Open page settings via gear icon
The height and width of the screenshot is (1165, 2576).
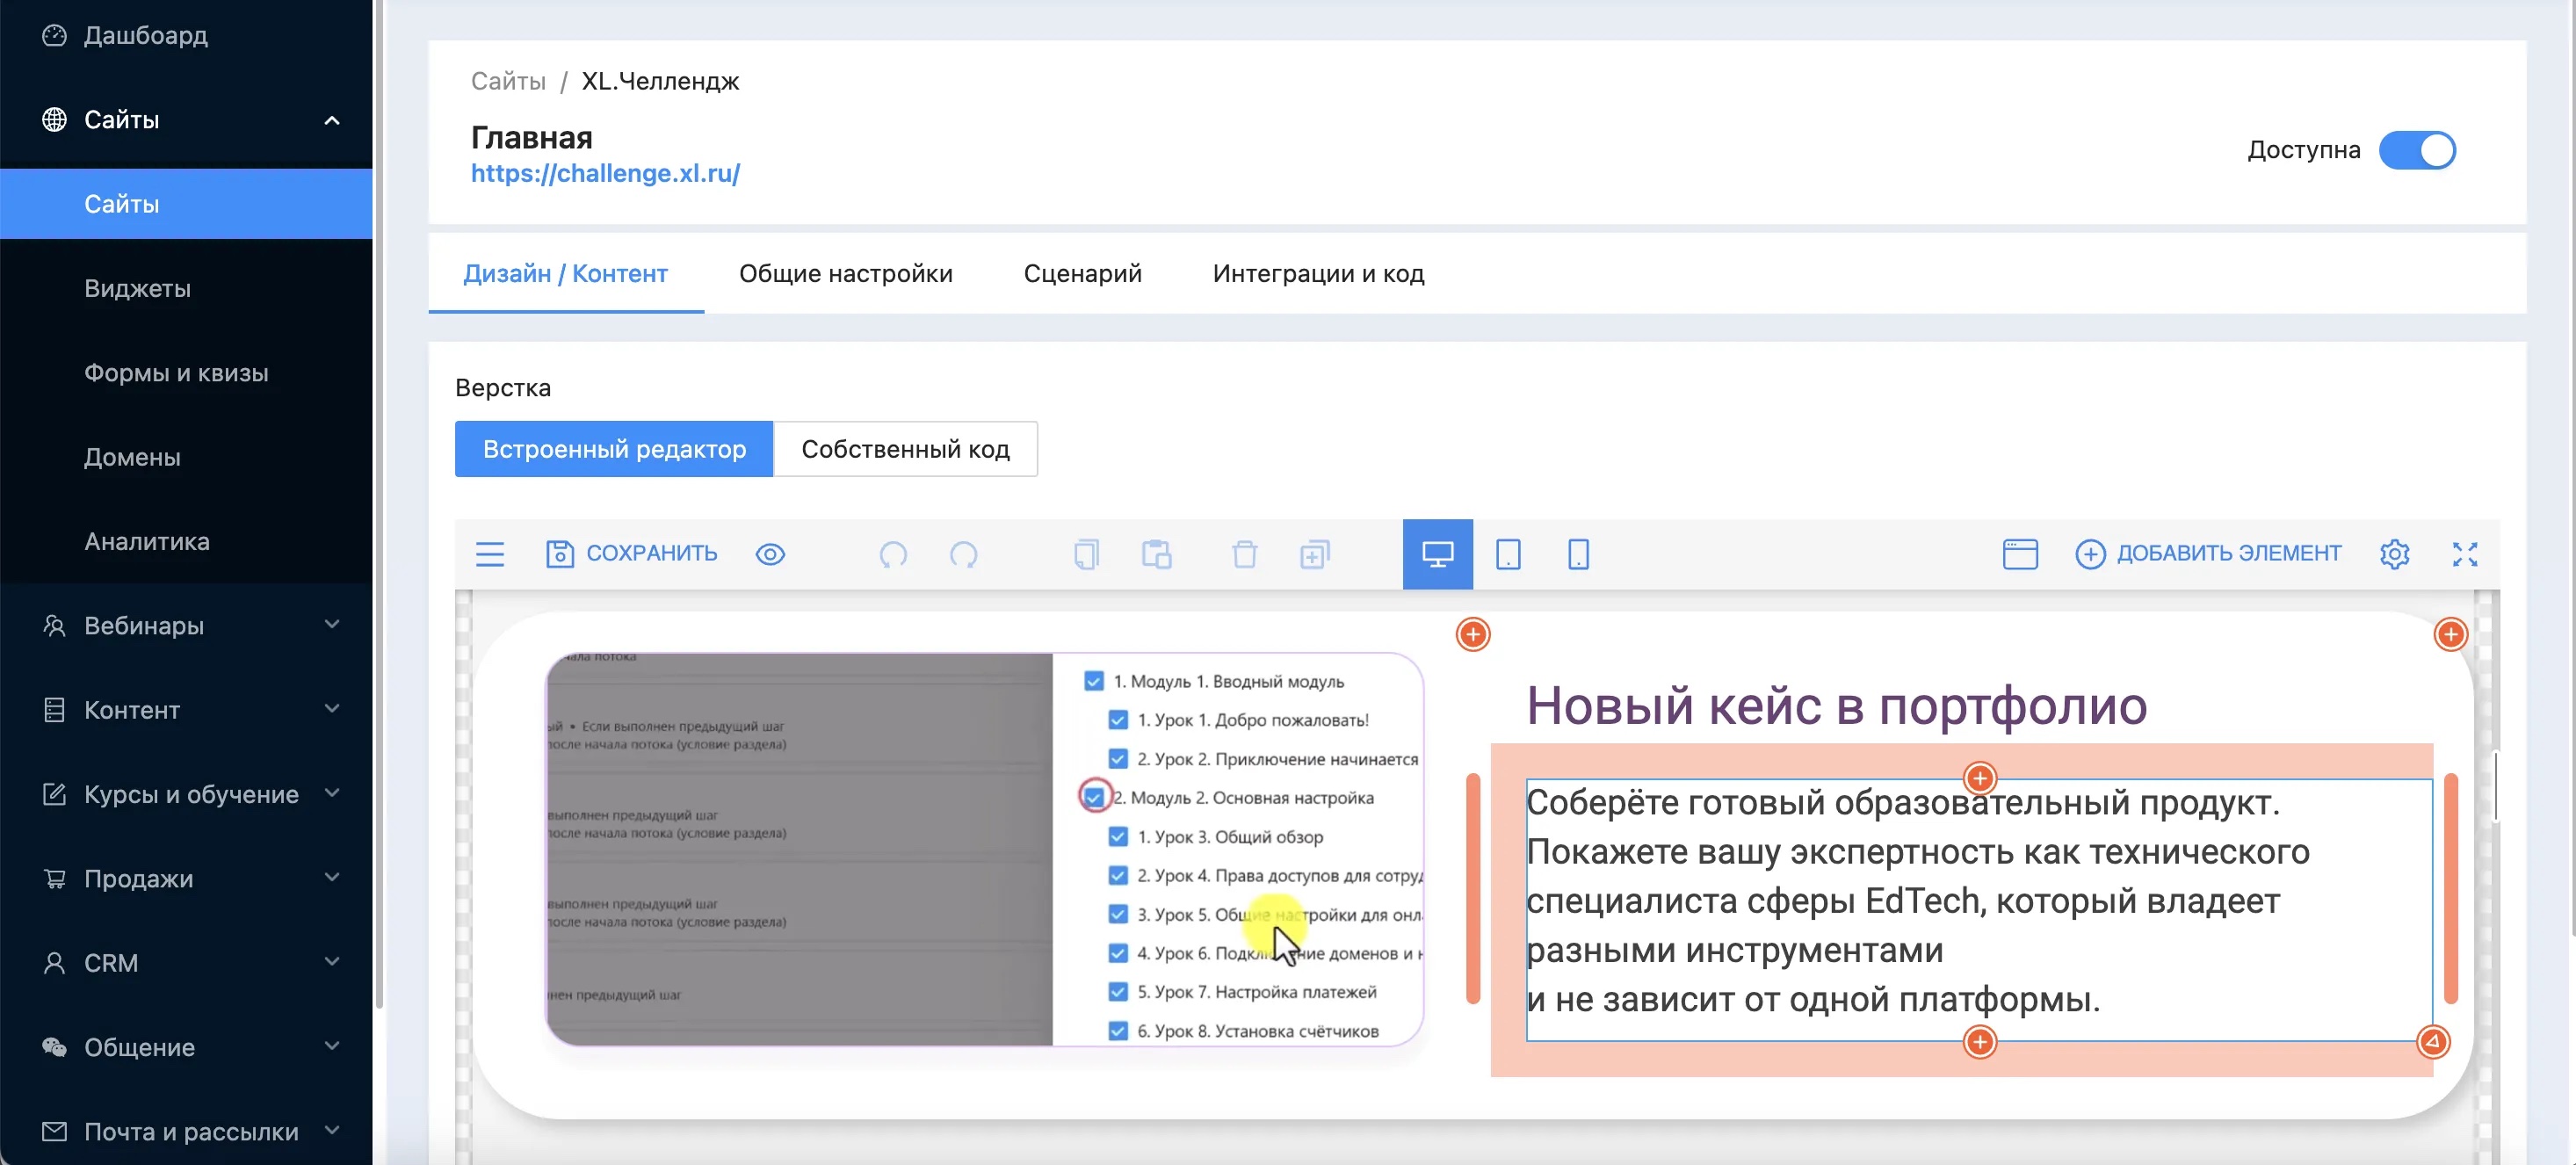click(x=2395, y=553)
